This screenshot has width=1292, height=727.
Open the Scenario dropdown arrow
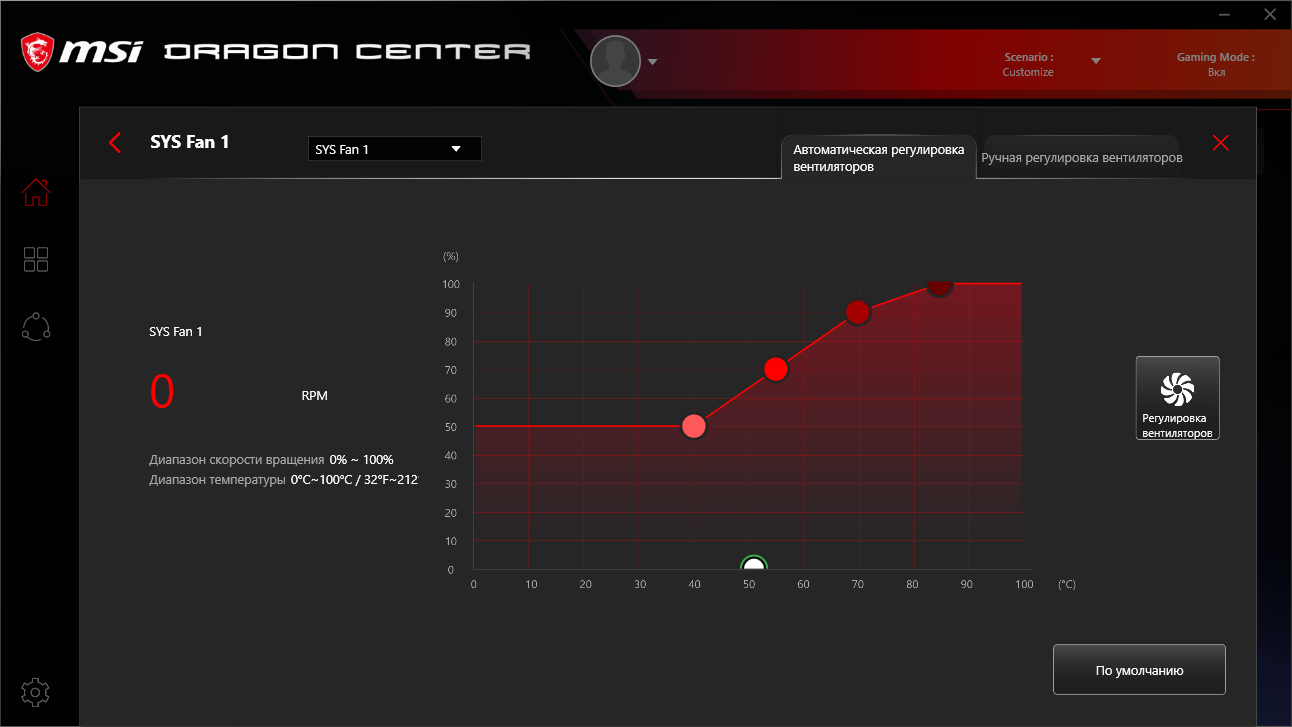[1096, 61]
